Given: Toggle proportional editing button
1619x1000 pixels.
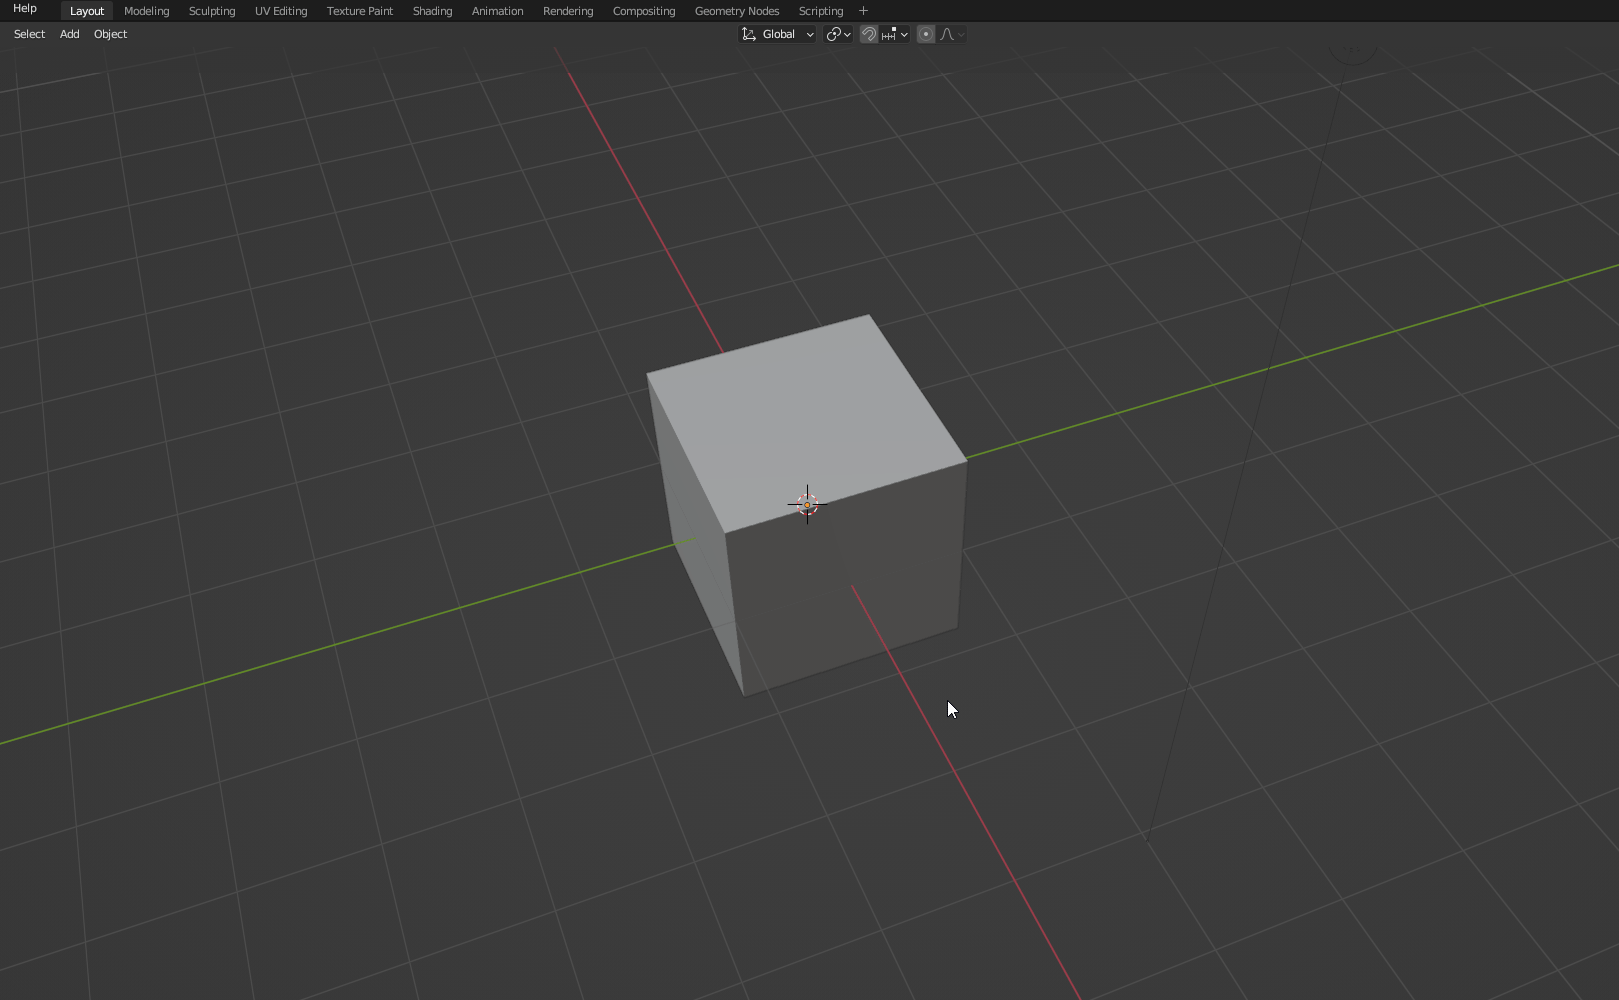Looking at the screenshot, I should click(926, 34).
